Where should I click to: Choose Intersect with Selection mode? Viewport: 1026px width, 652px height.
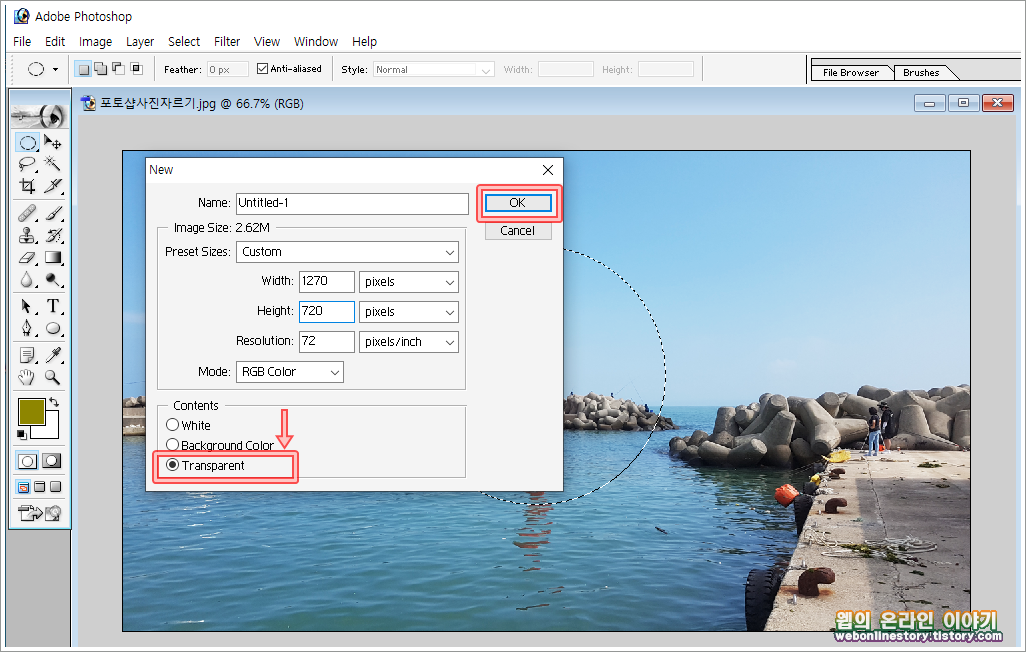[x=136, y=69]
